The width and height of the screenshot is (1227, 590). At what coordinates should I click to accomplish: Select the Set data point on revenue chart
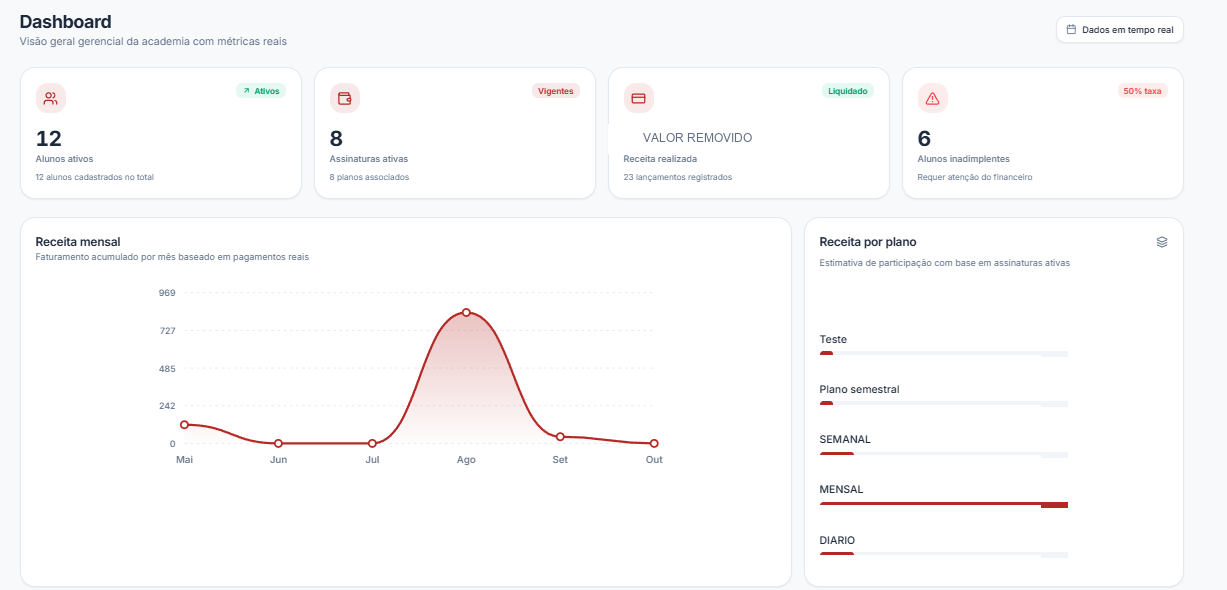[x=560, y=437]
